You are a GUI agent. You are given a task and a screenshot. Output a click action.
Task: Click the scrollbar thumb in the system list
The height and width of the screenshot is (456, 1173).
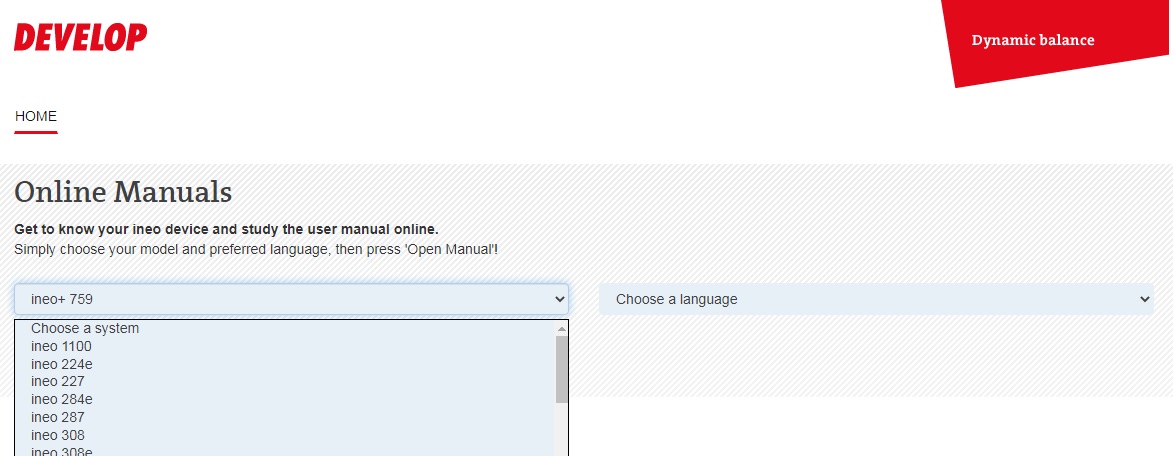[x=561, y=368]
